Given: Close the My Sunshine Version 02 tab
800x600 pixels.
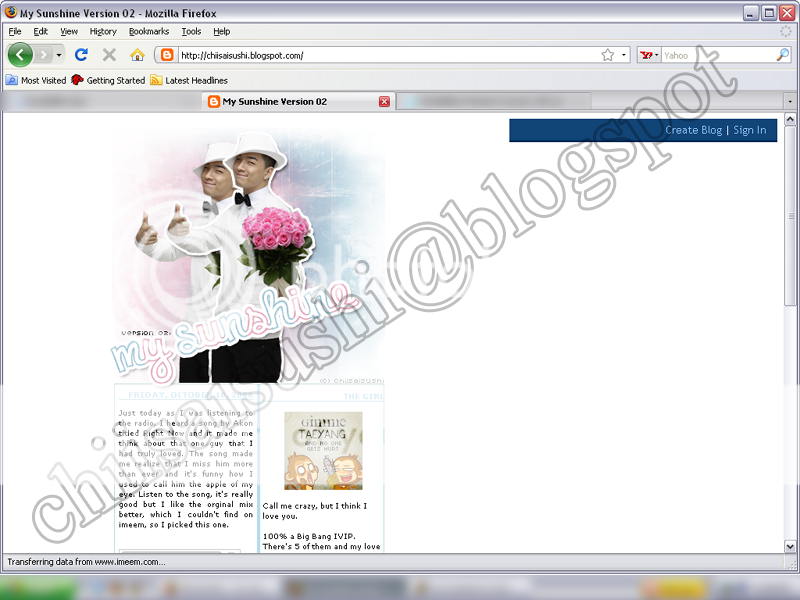Looking at the screenshot, I should (x=384, y=102).
